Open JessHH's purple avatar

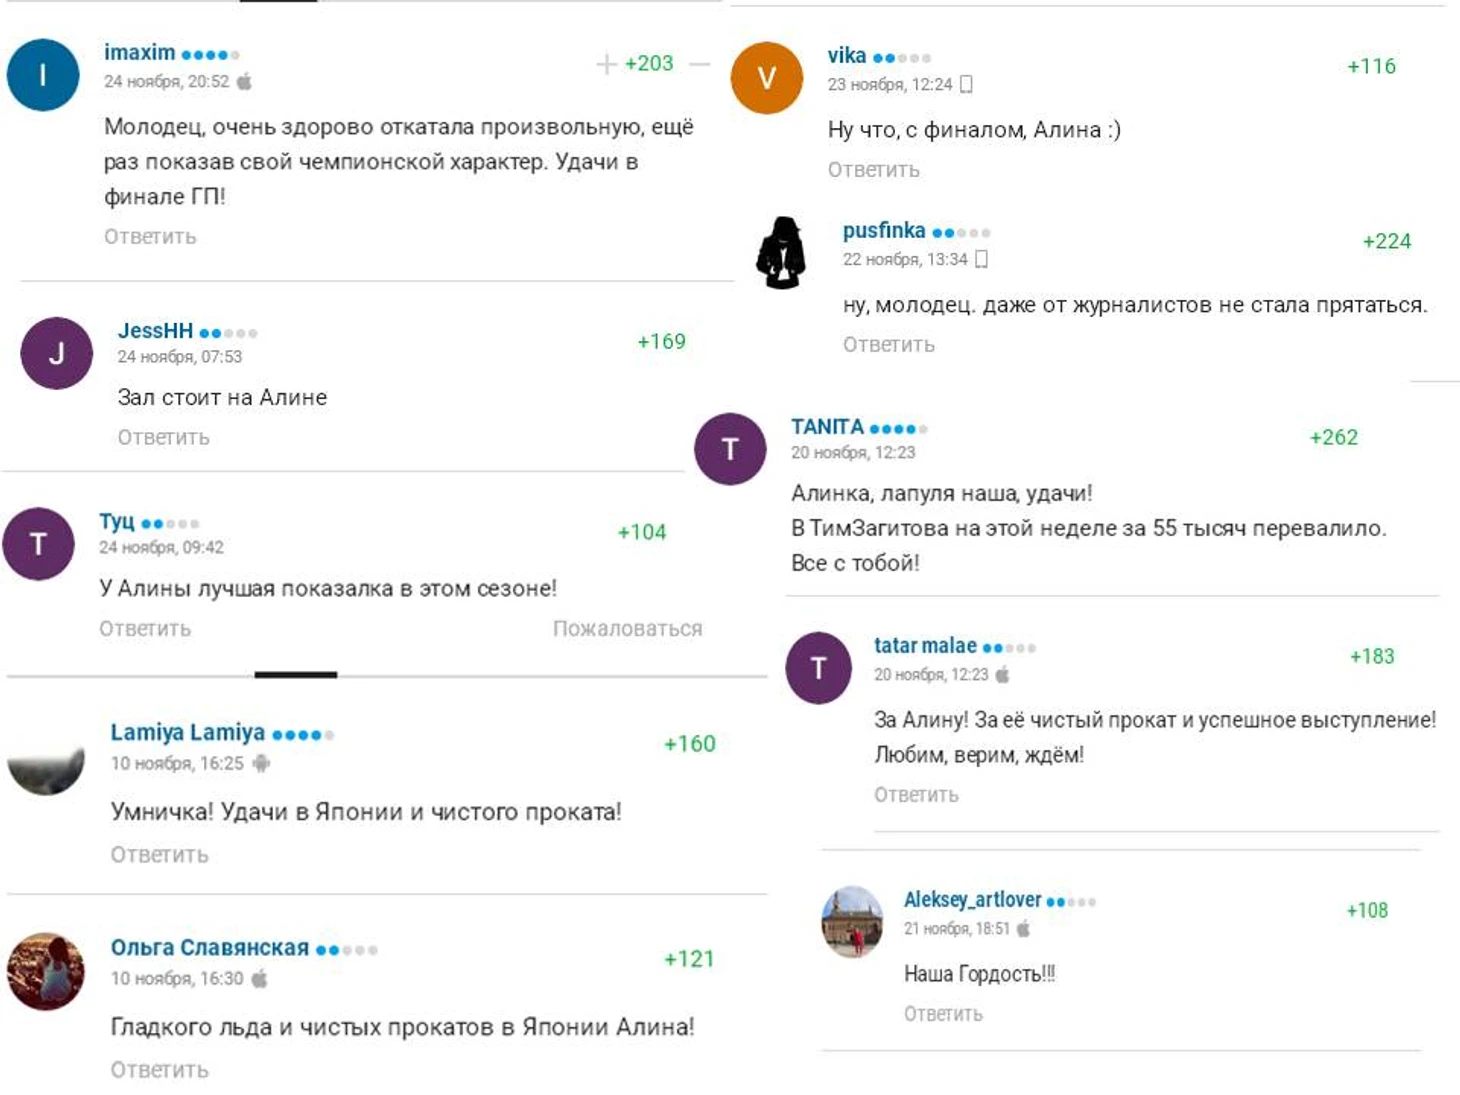pyautogui.click(x=57, y=353)
